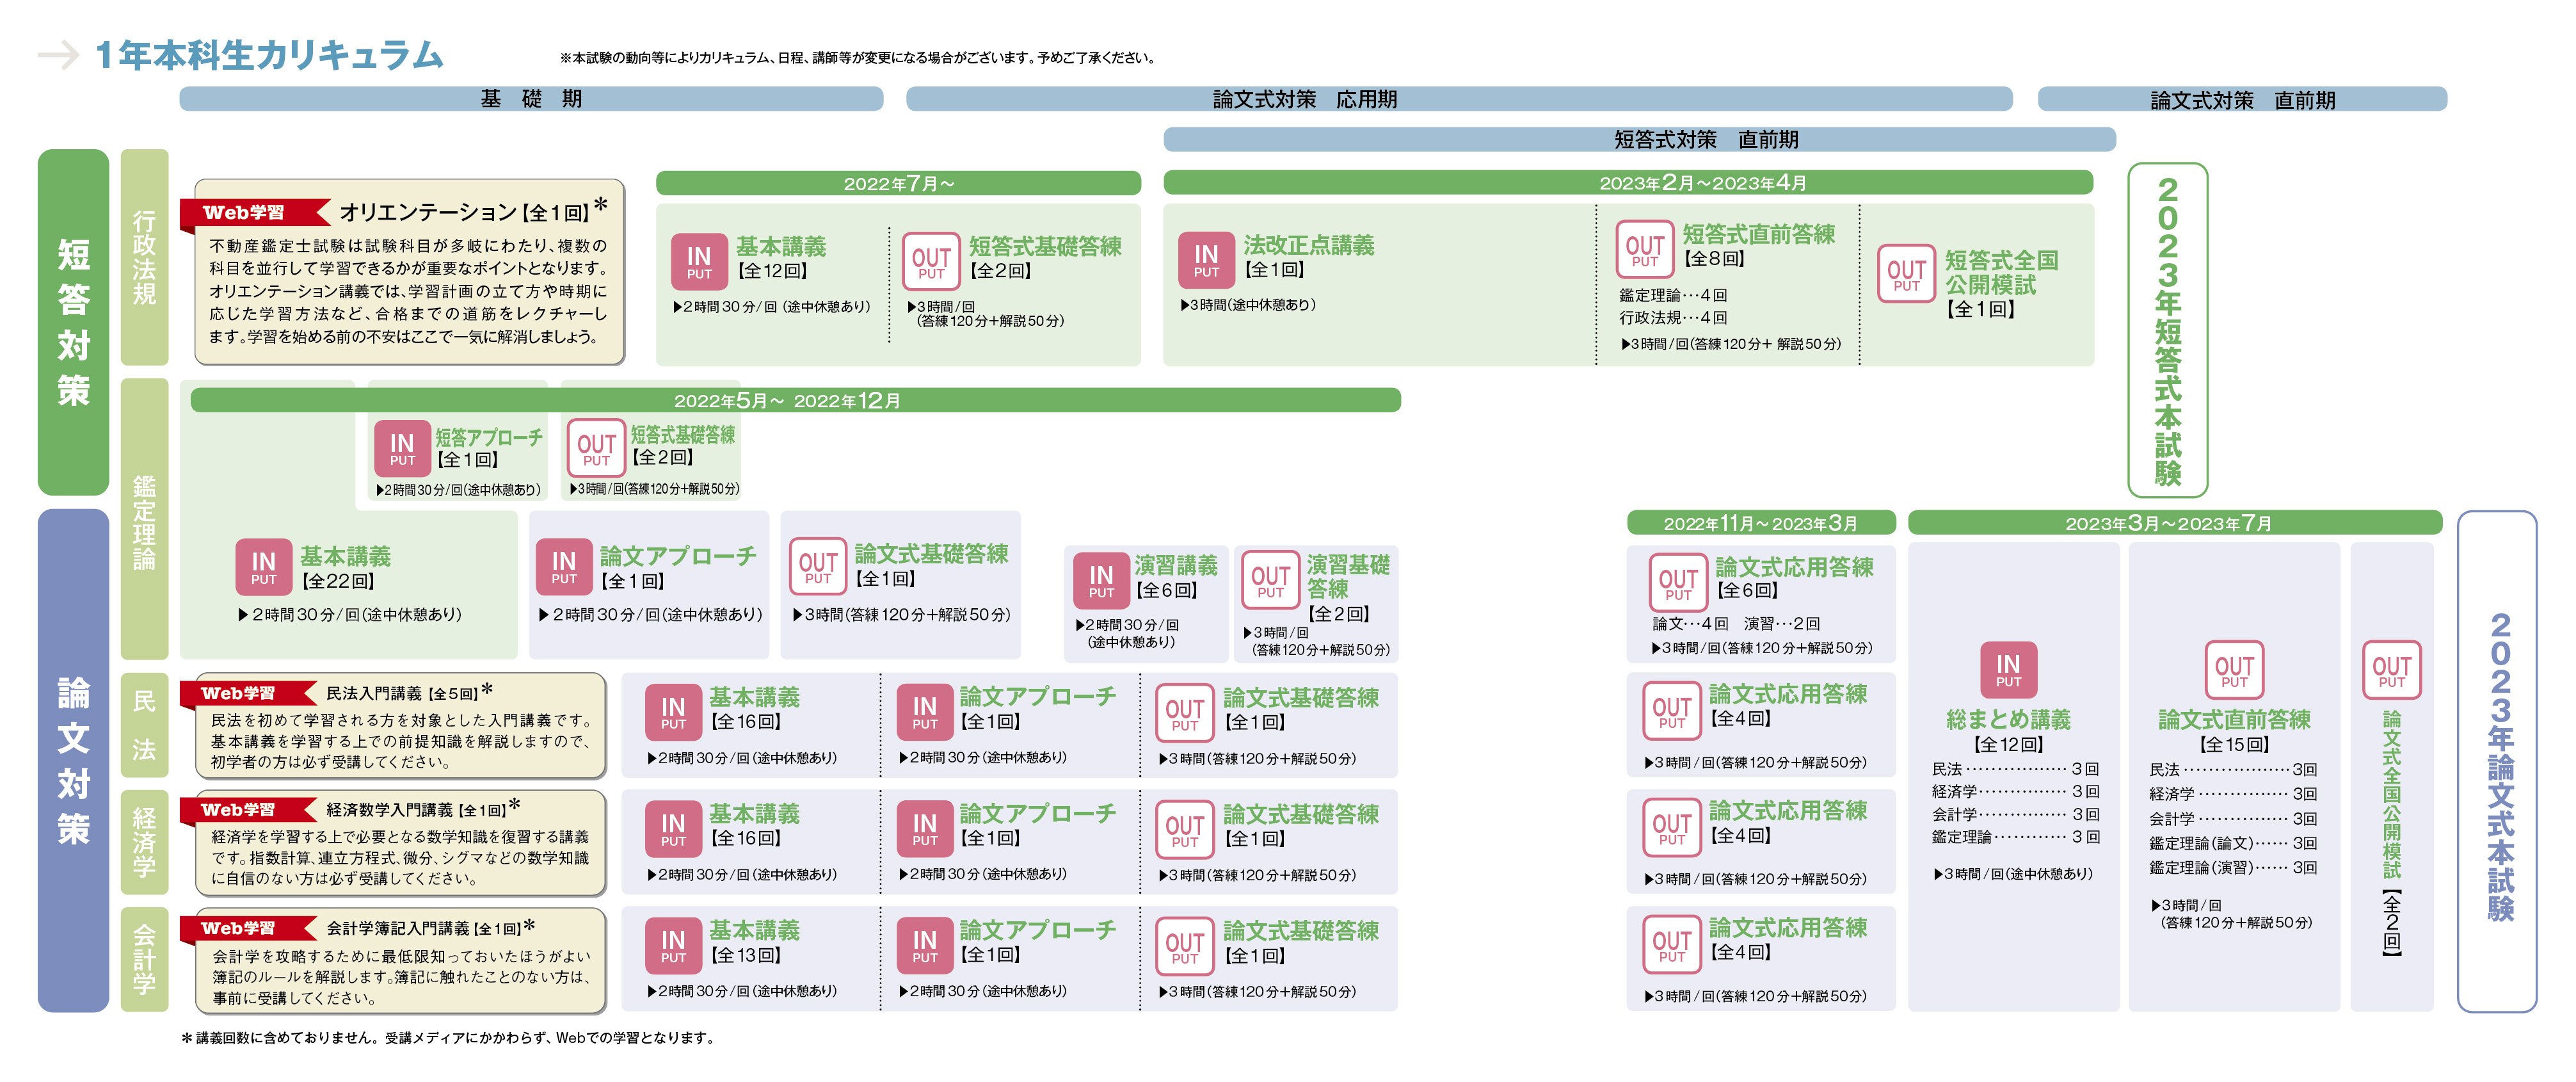Click Web学習 ribbon beside 民法入門講義
This screenshot has height=1082, width=2576.
(x=240, y=693)
